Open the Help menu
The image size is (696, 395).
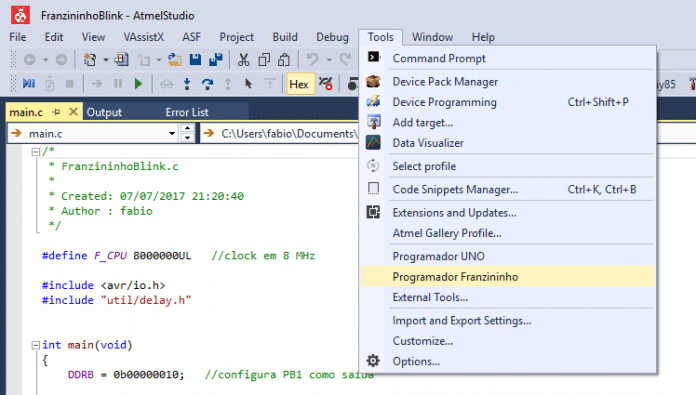pos(483,37)
